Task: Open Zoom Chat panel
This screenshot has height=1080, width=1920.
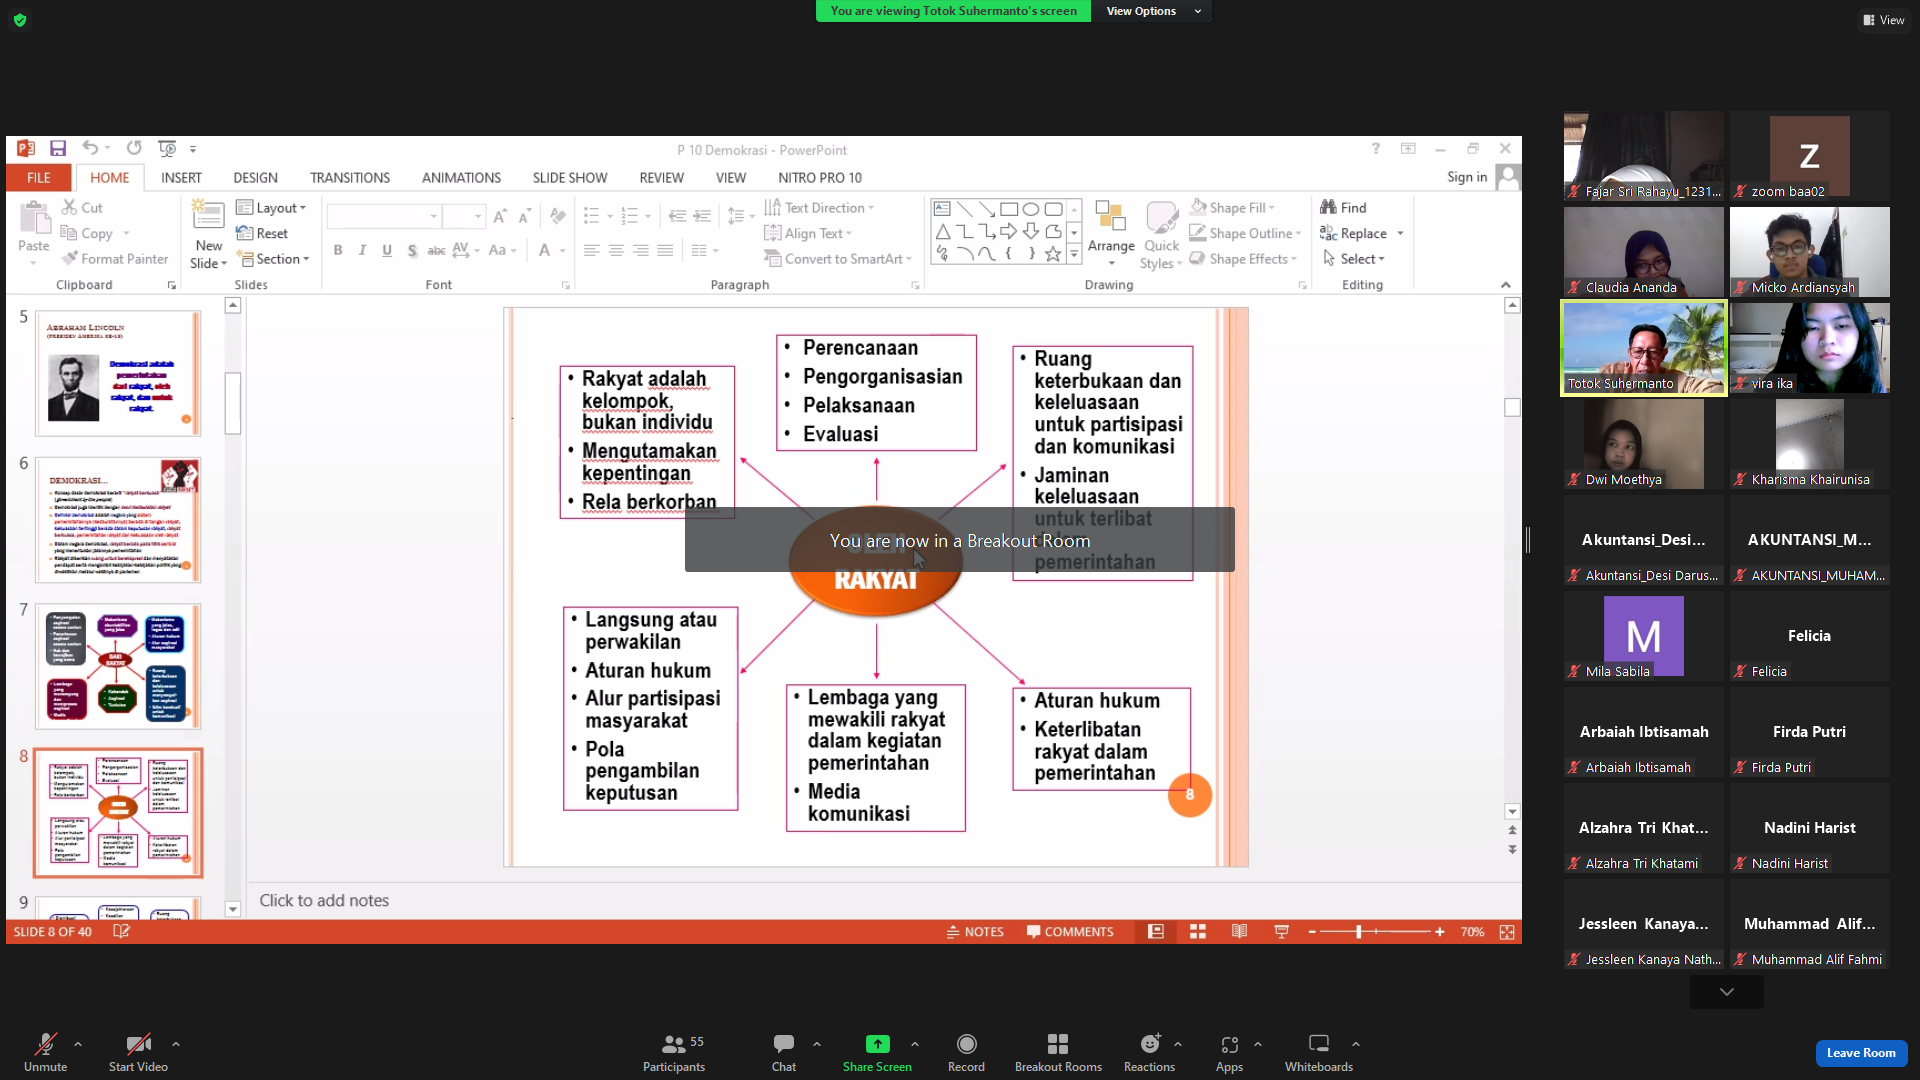Action: [784, 1053]
